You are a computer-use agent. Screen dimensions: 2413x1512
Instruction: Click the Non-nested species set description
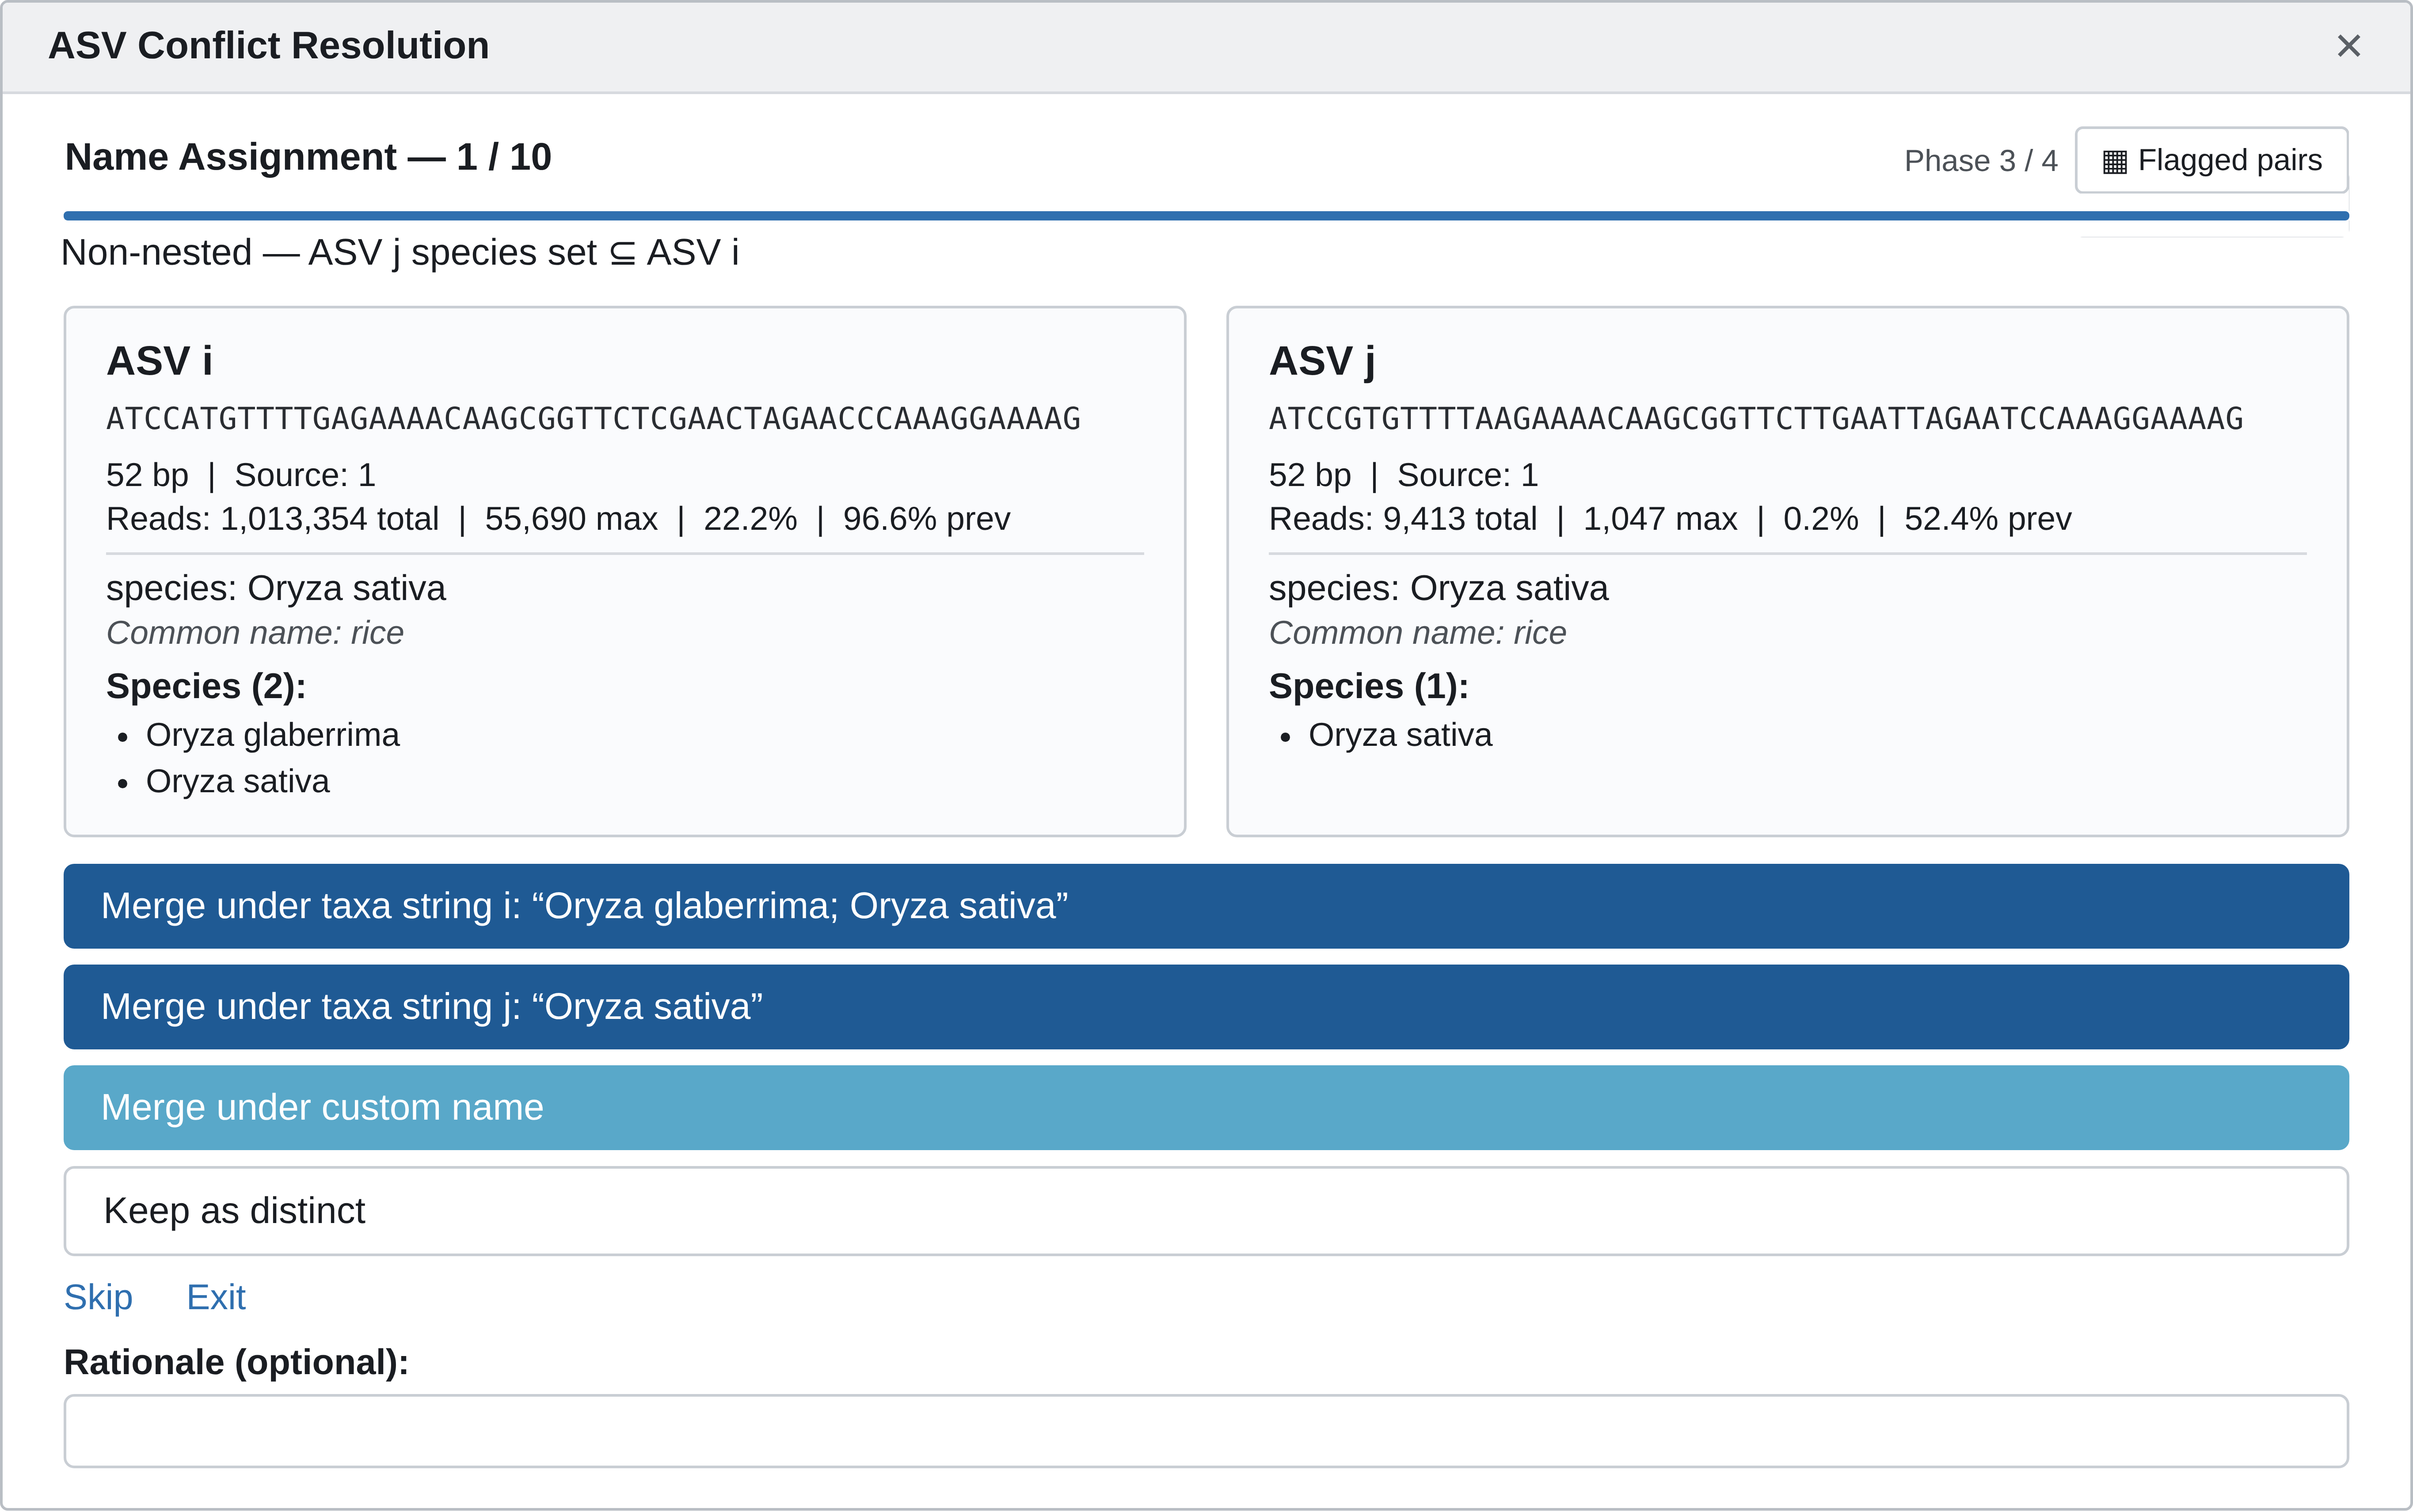400,253
